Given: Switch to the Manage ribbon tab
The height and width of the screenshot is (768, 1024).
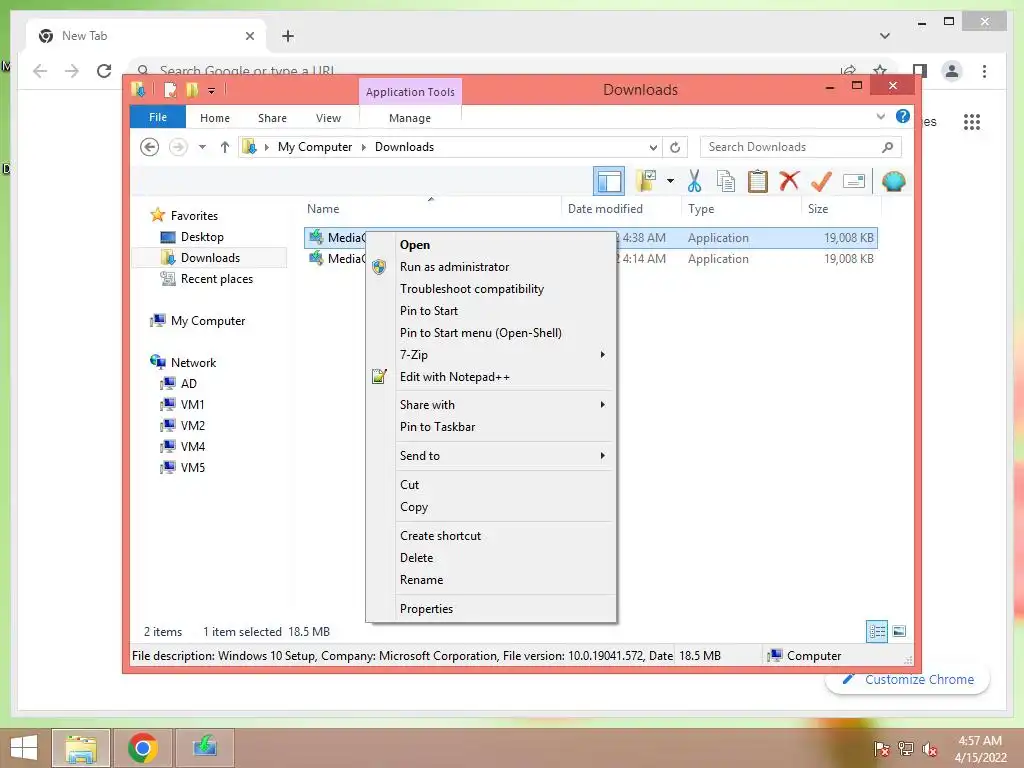Looking at the screenshot, I should (x=409, y=118).
